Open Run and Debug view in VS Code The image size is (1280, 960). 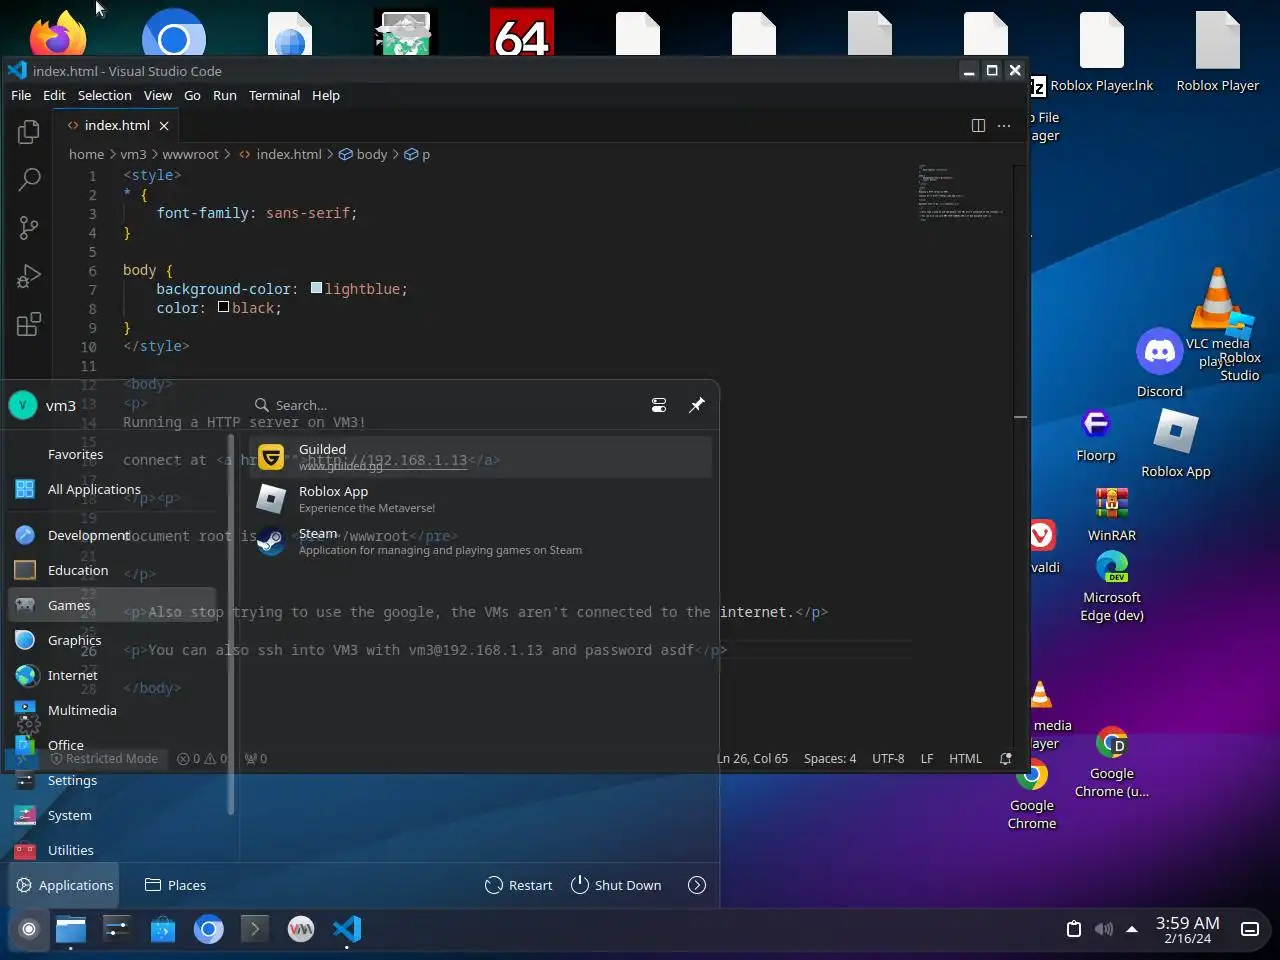point(29,276)
